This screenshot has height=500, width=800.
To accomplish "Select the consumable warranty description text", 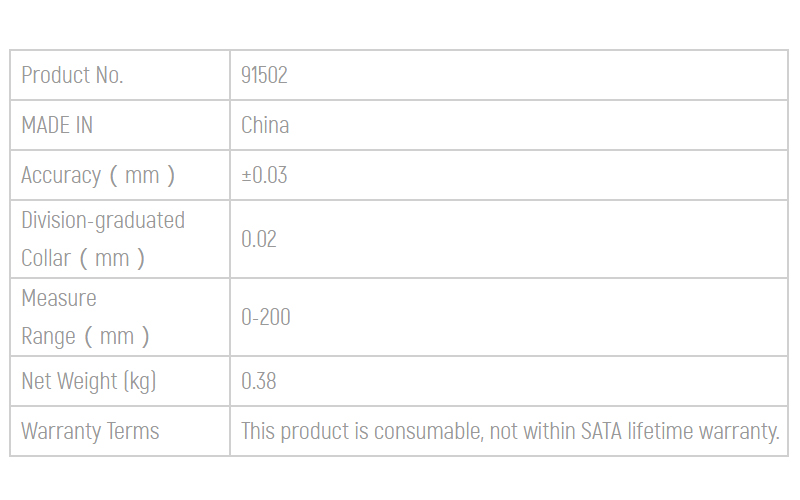I will 510,431.
